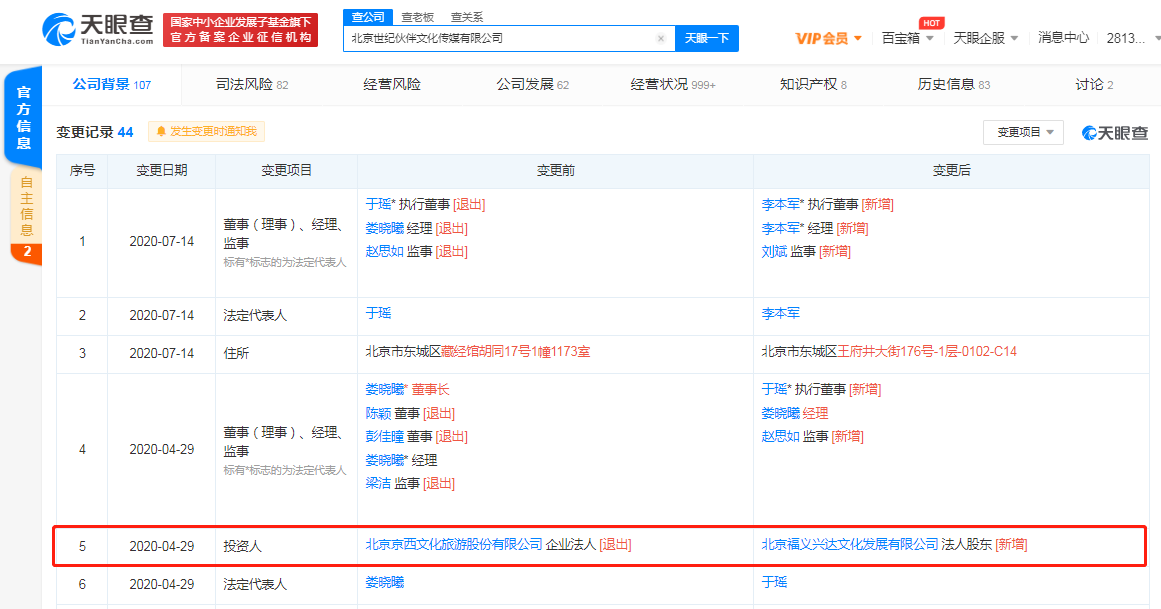
Task: Switch to the 查老板 search tab
Action: [x=418, y=17]
